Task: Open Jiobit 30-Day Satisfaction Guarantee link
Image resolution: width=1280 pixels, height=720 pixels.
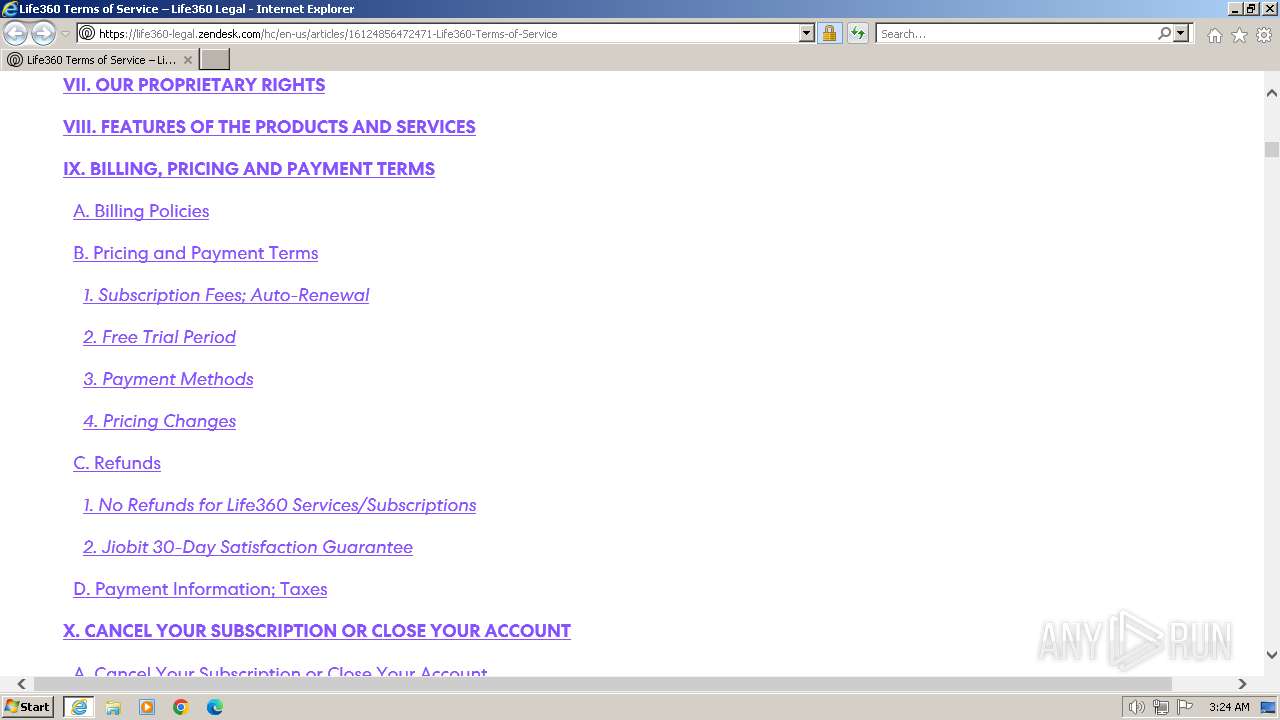Action: pos(248,547)
